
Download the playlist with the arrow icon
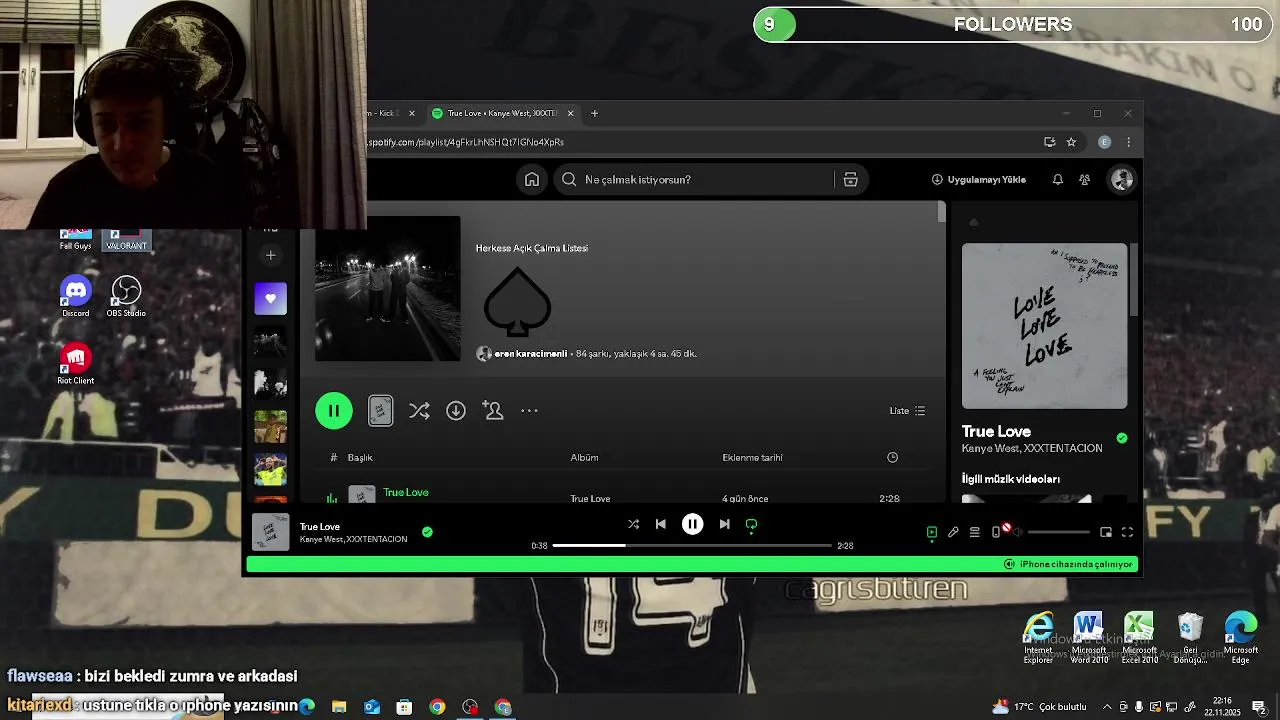tap(456, 411)
